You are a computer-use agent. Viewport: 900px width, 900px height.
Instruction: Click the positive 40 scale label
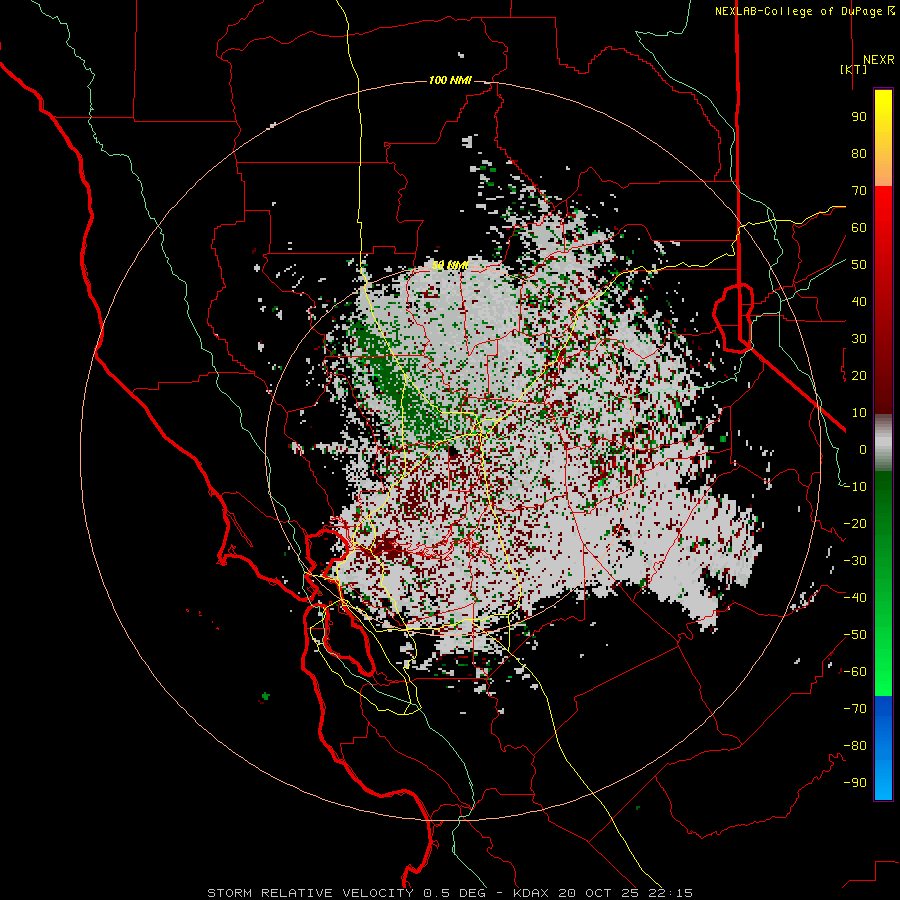point(859,302)
